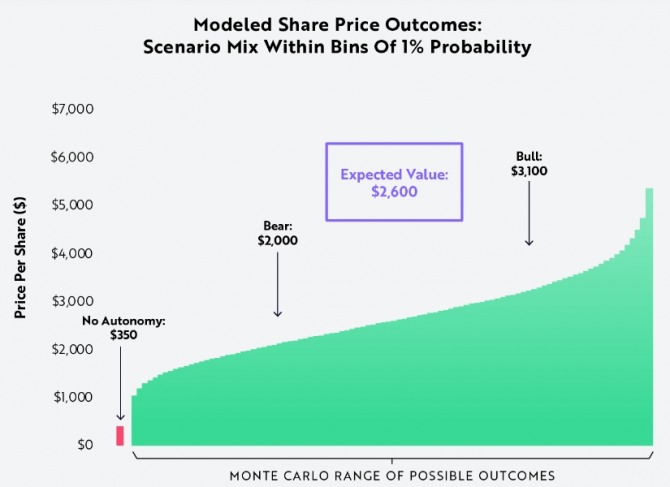Click the $3,000 y-axis tick label

[71, 301]
